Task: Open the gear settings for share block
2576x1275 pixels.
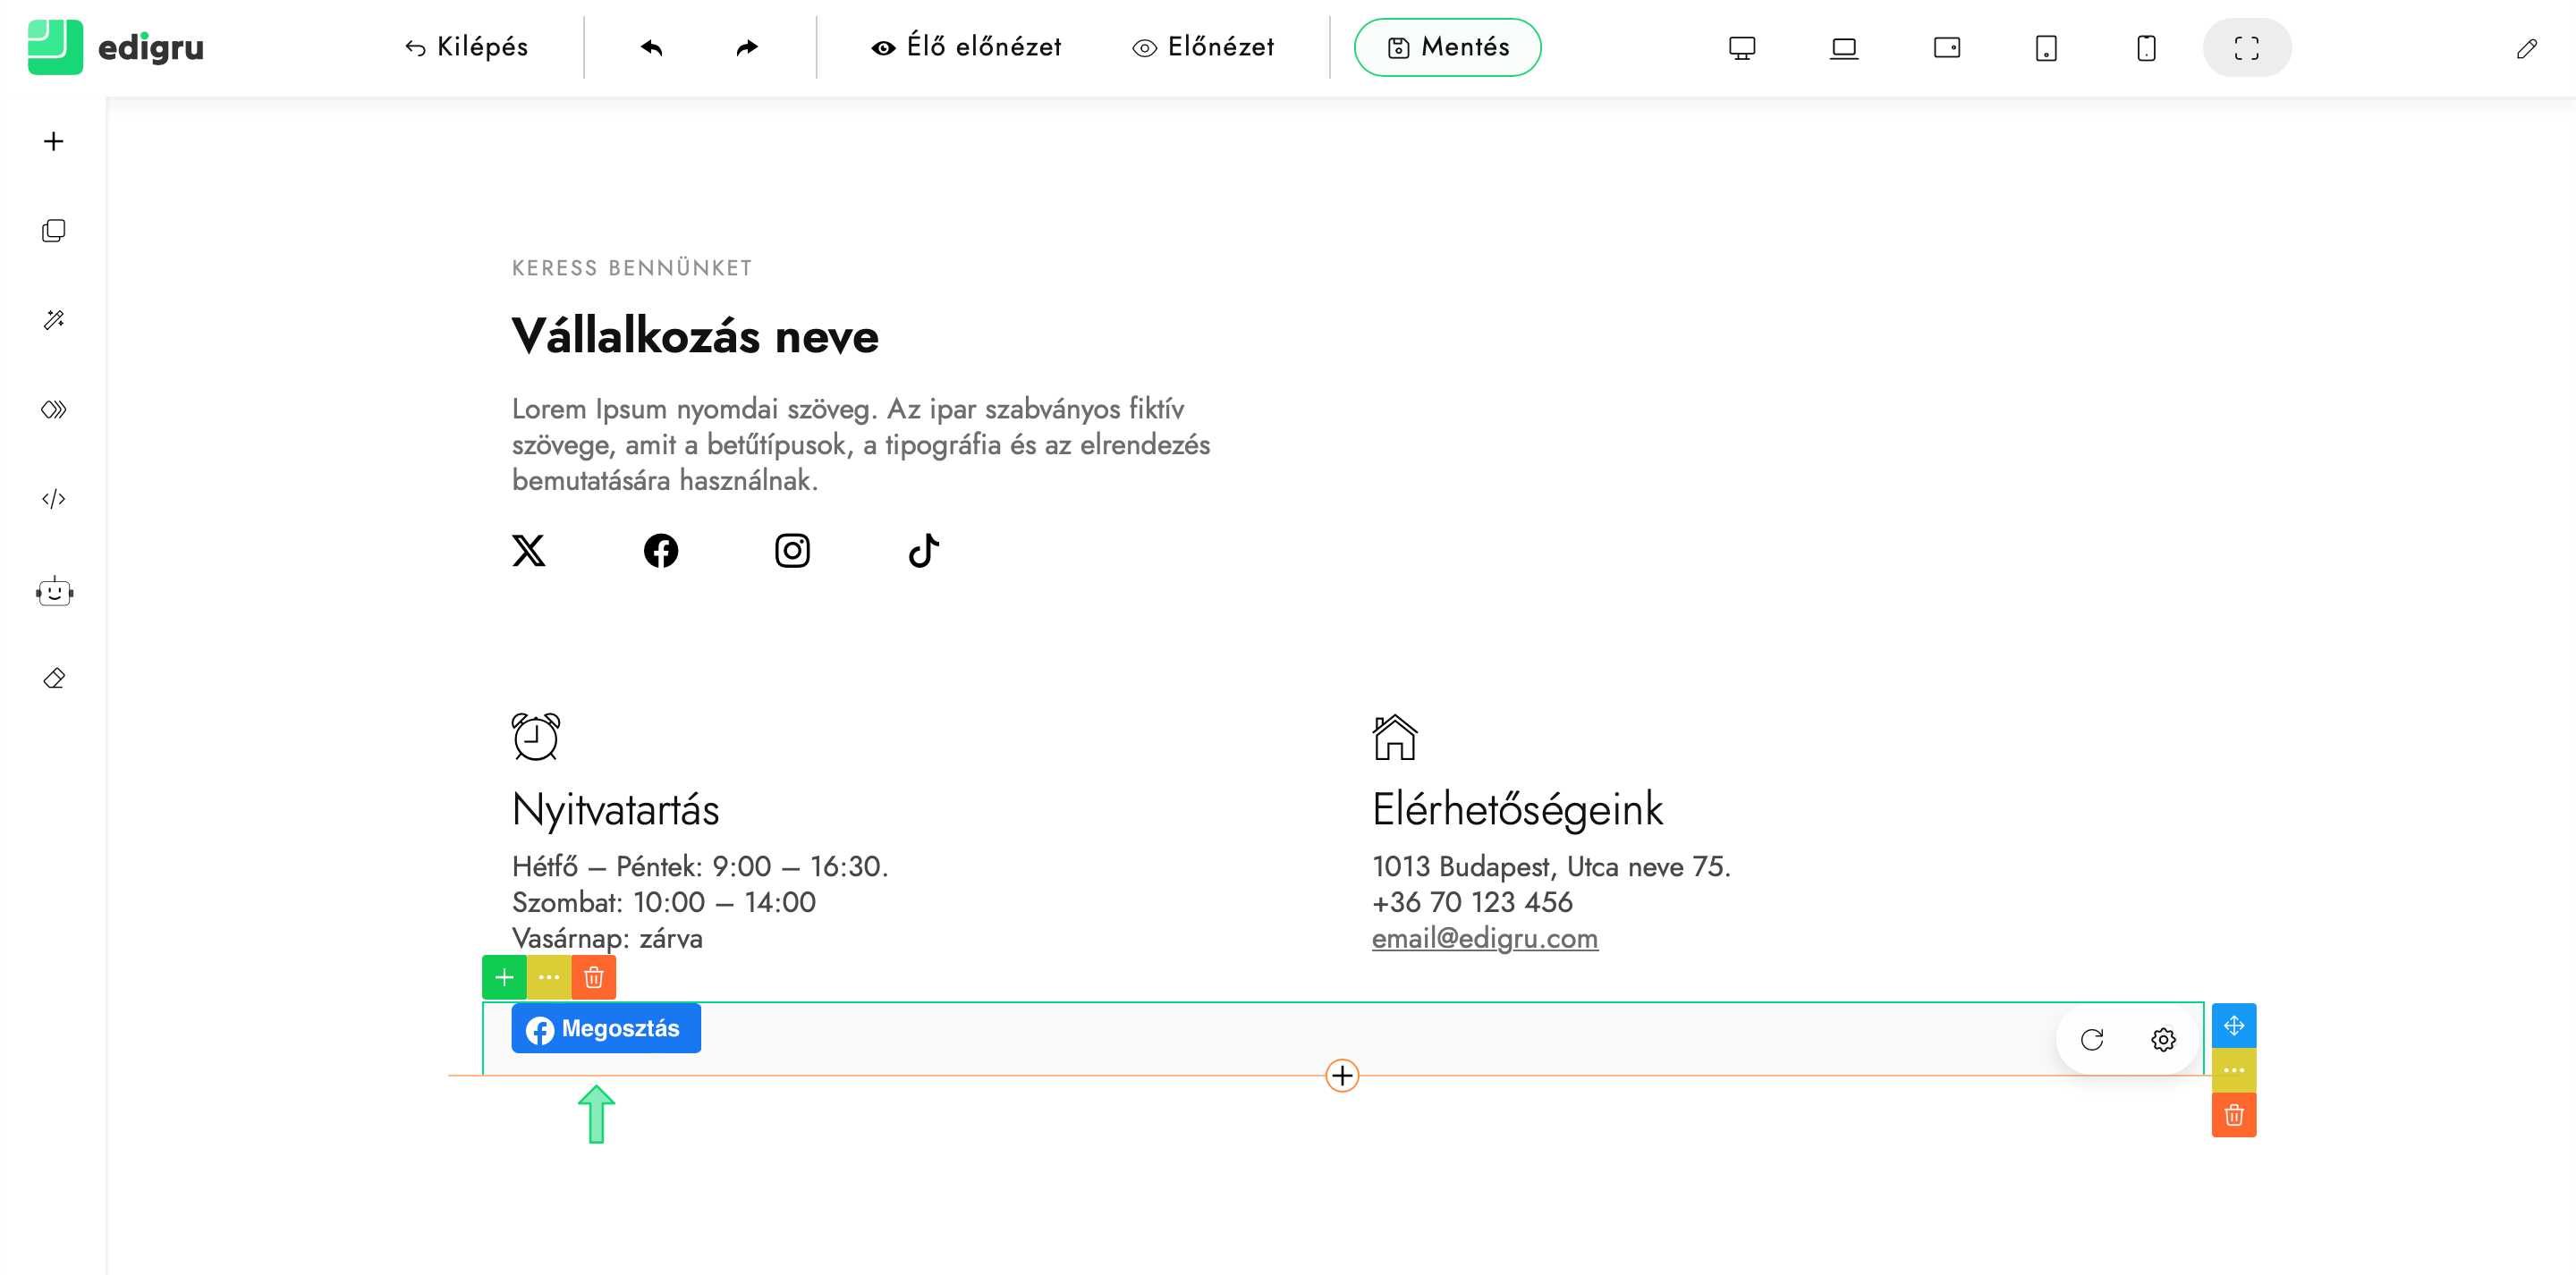Action: click(2163, 1040)
